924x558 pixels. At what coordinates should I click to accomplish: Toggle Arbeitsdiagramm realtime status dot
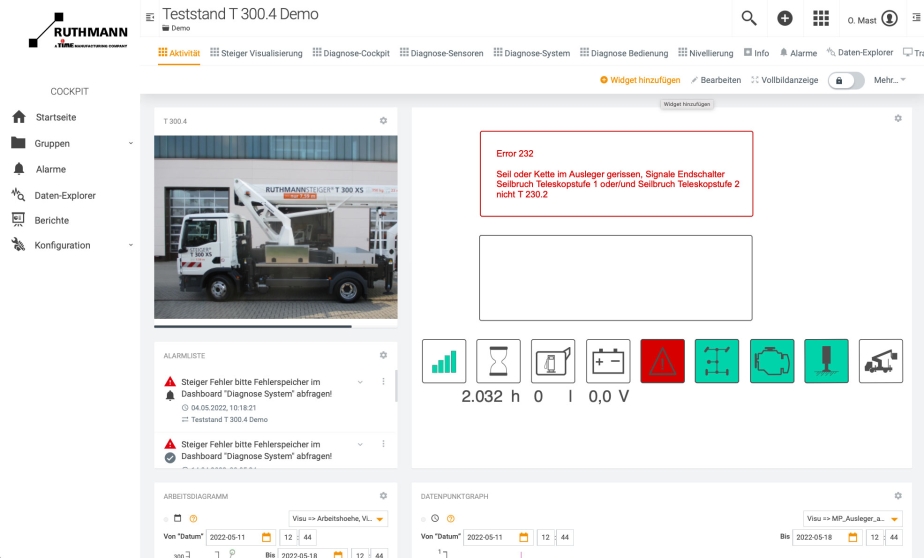[x=166, y=519]
